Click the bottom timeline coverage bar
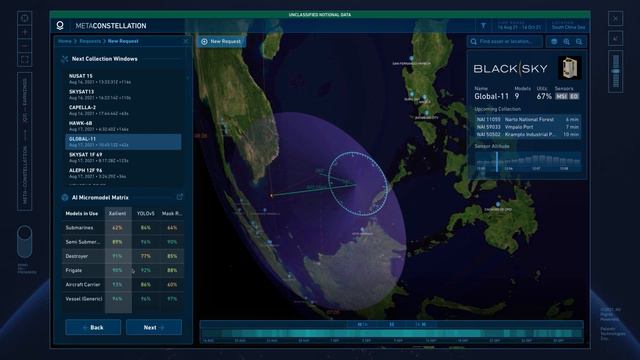640x360 pixels. tap(392, 333)
